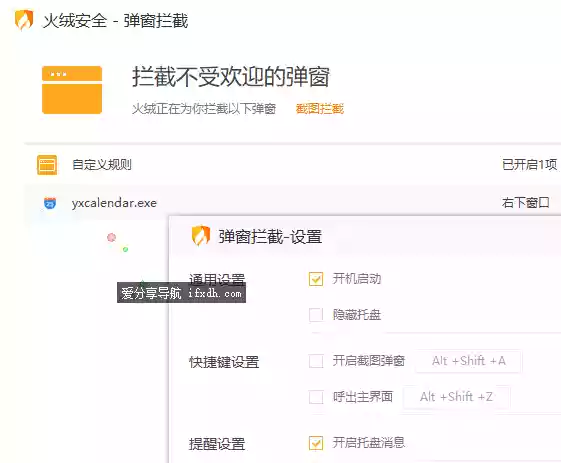Image resolution: width=561 pixels, height=463 pixels.
Task: Select the yxcalendar.exe entry
Action: 114,203
